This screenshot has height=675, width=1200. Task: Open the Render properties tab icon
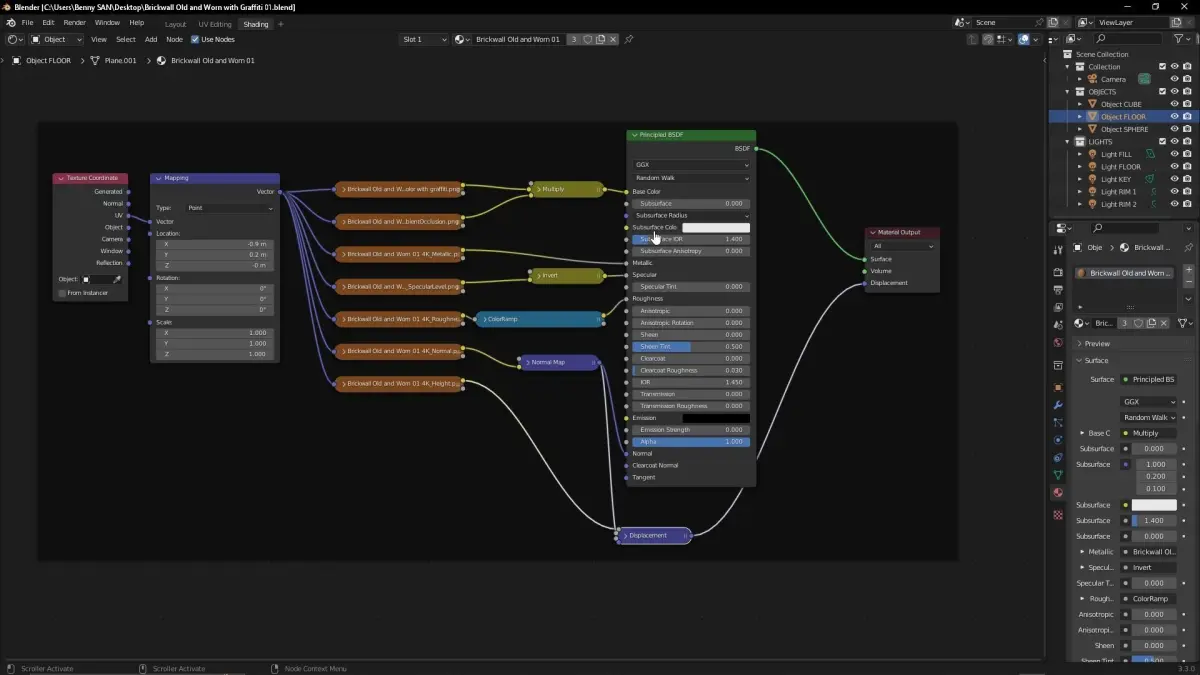pyautogui.click(x=1058, y=272)
